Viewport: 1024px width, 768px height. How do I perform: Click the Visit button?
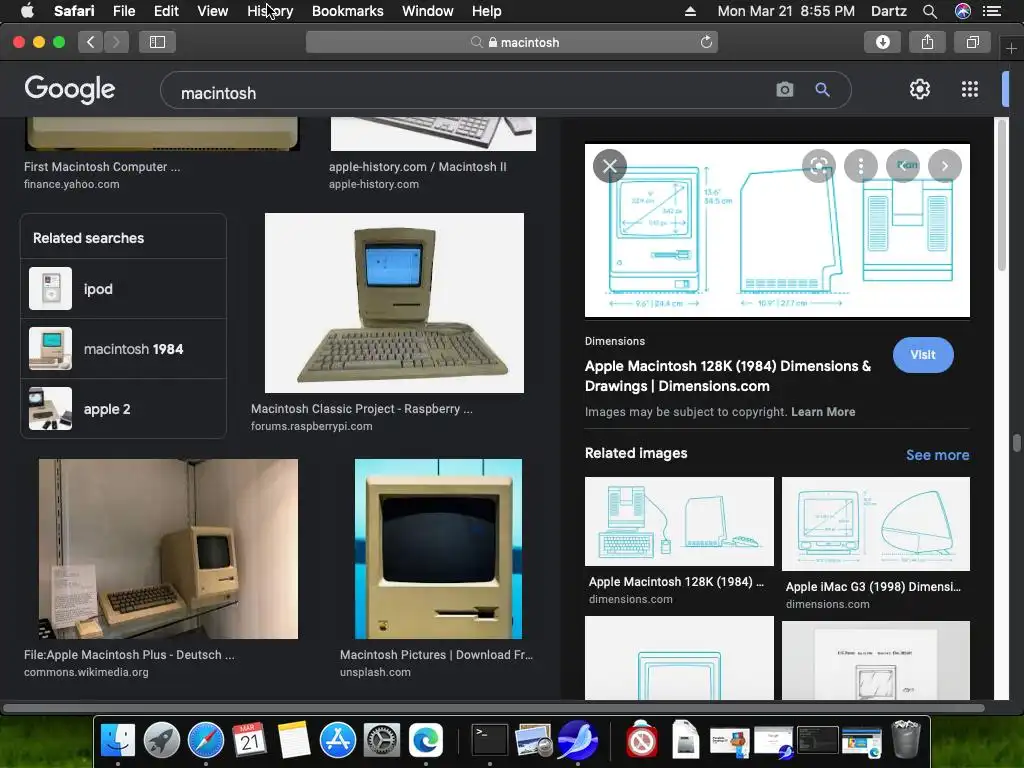coord(923,355)
